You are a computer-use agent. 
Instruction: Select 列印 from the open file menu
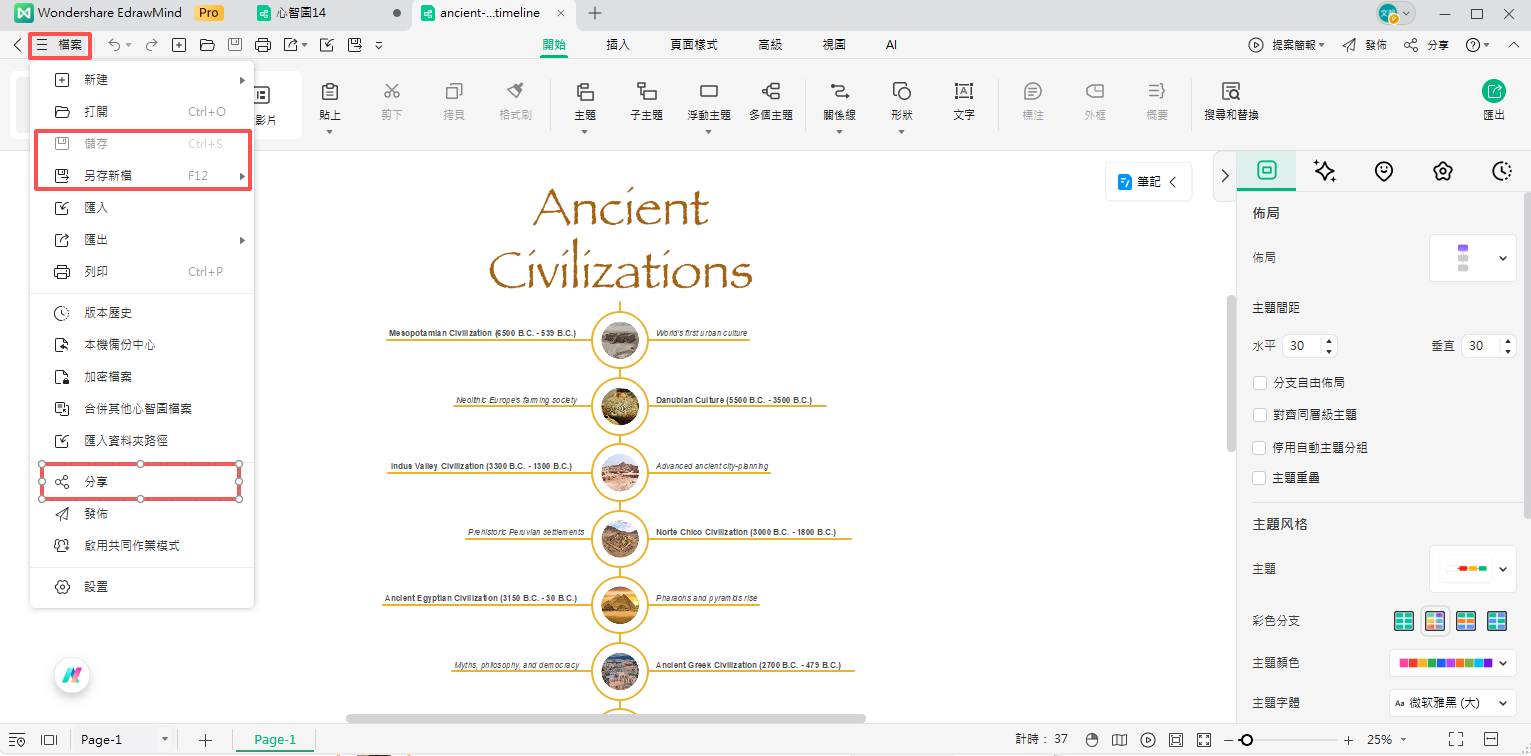[96, 271]
